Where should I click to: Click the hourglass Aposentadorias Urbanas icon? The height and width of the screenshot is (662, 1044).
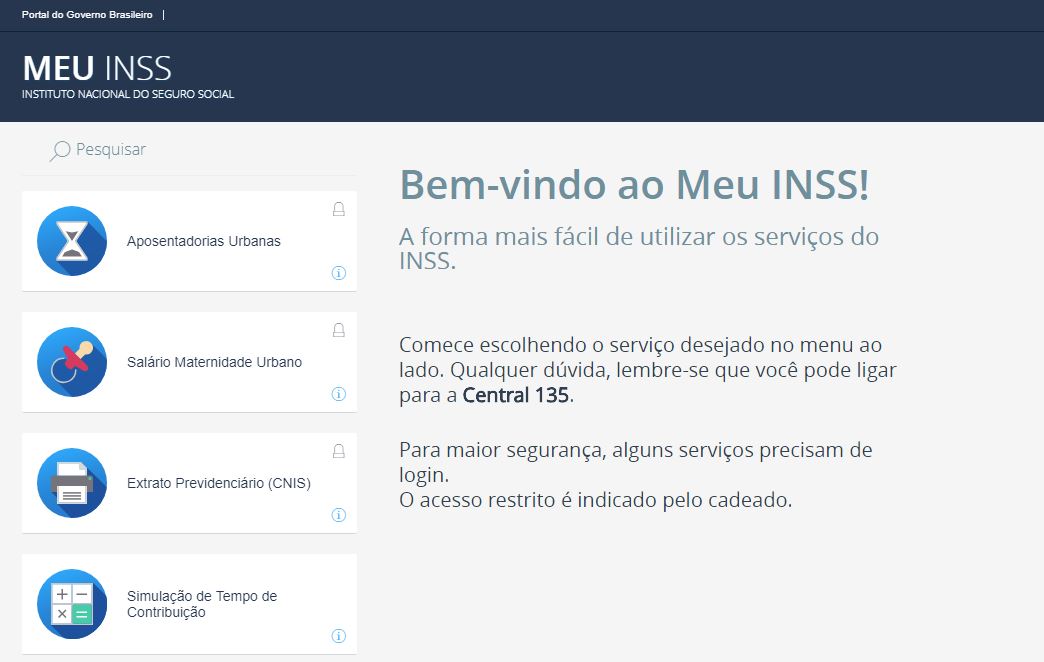click(x=72, y=241)
